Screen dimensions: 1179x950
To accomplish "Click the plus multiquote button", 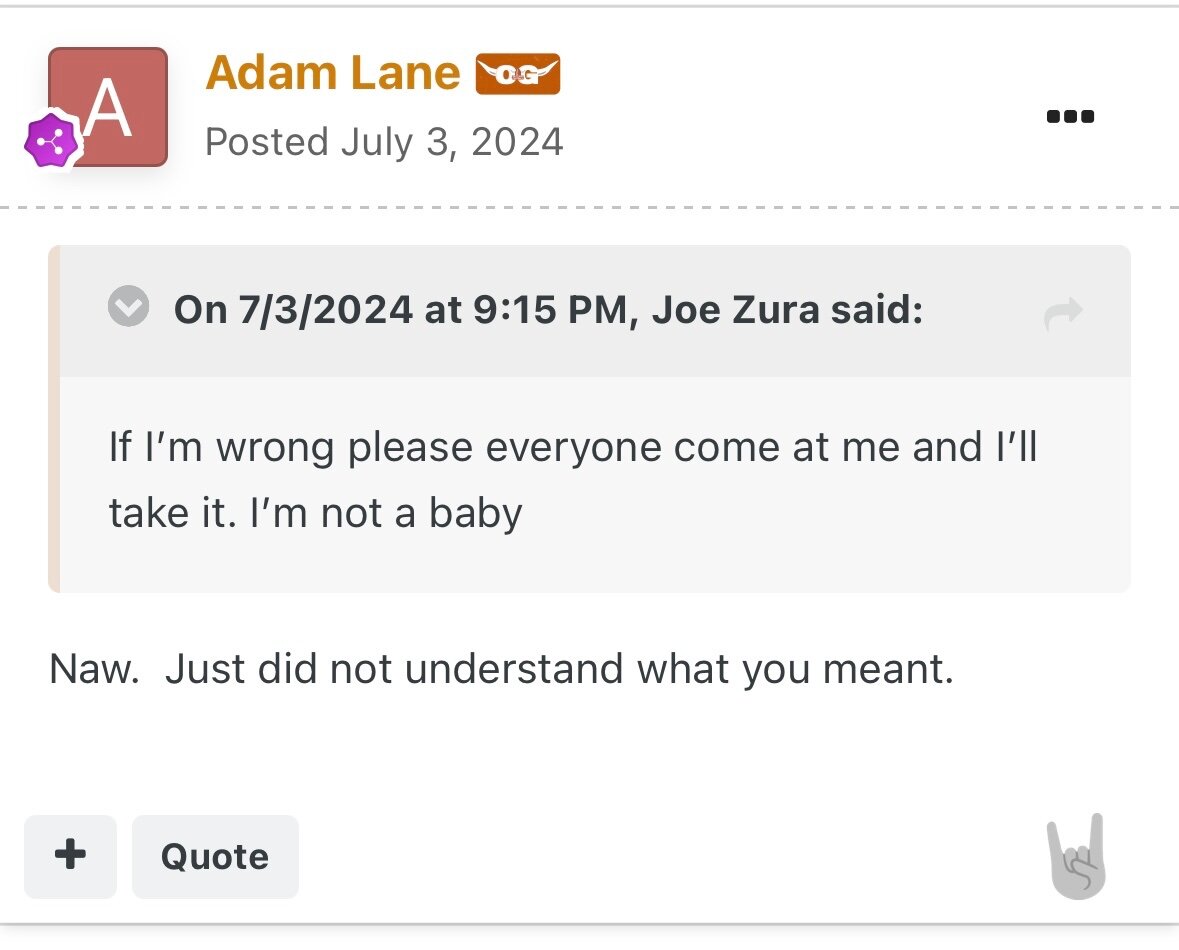I will (x=71, y=856).
